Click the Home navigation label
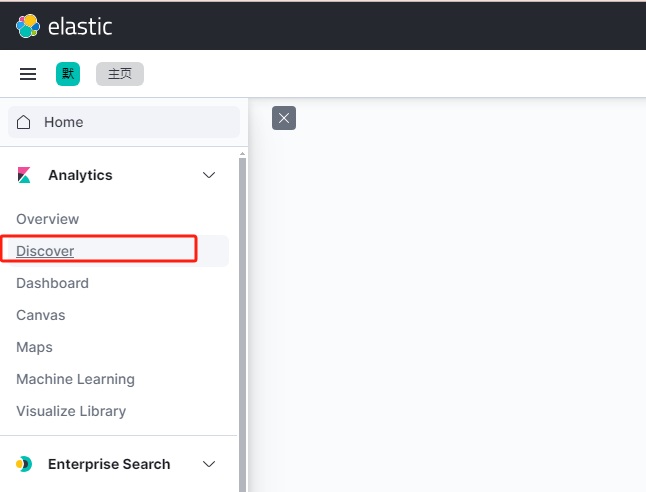 pos(63,122)
